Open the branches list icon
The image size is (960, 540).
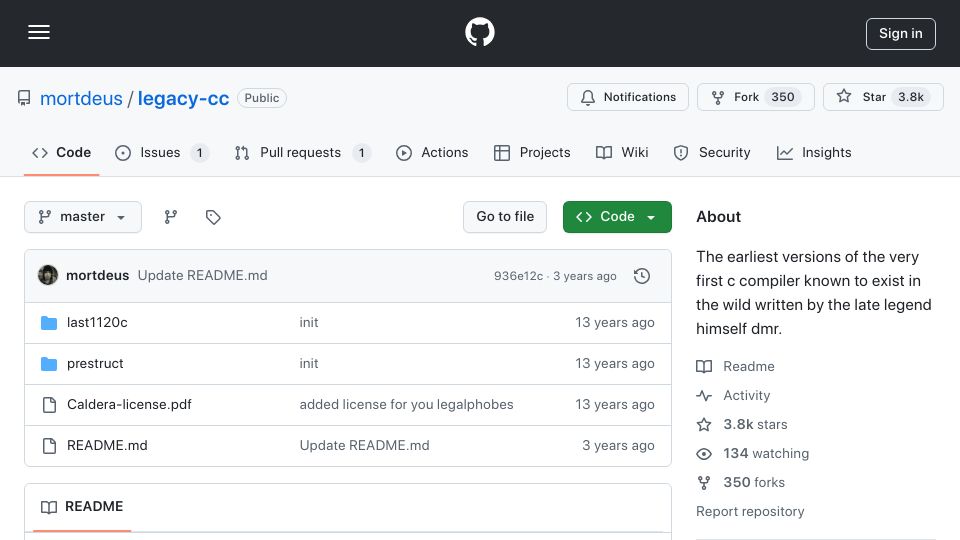pyautogui.click(x=171, y=217)
